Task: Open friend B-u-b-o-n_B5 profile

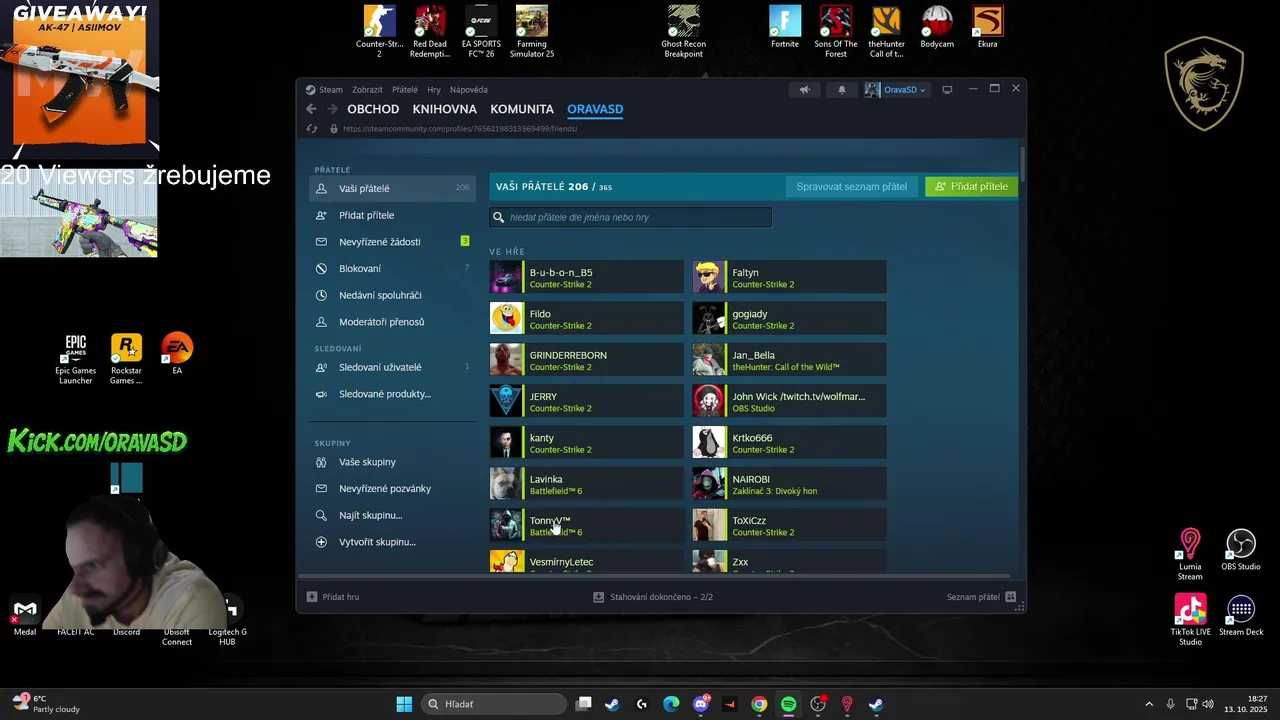Action: coord(587,277)
